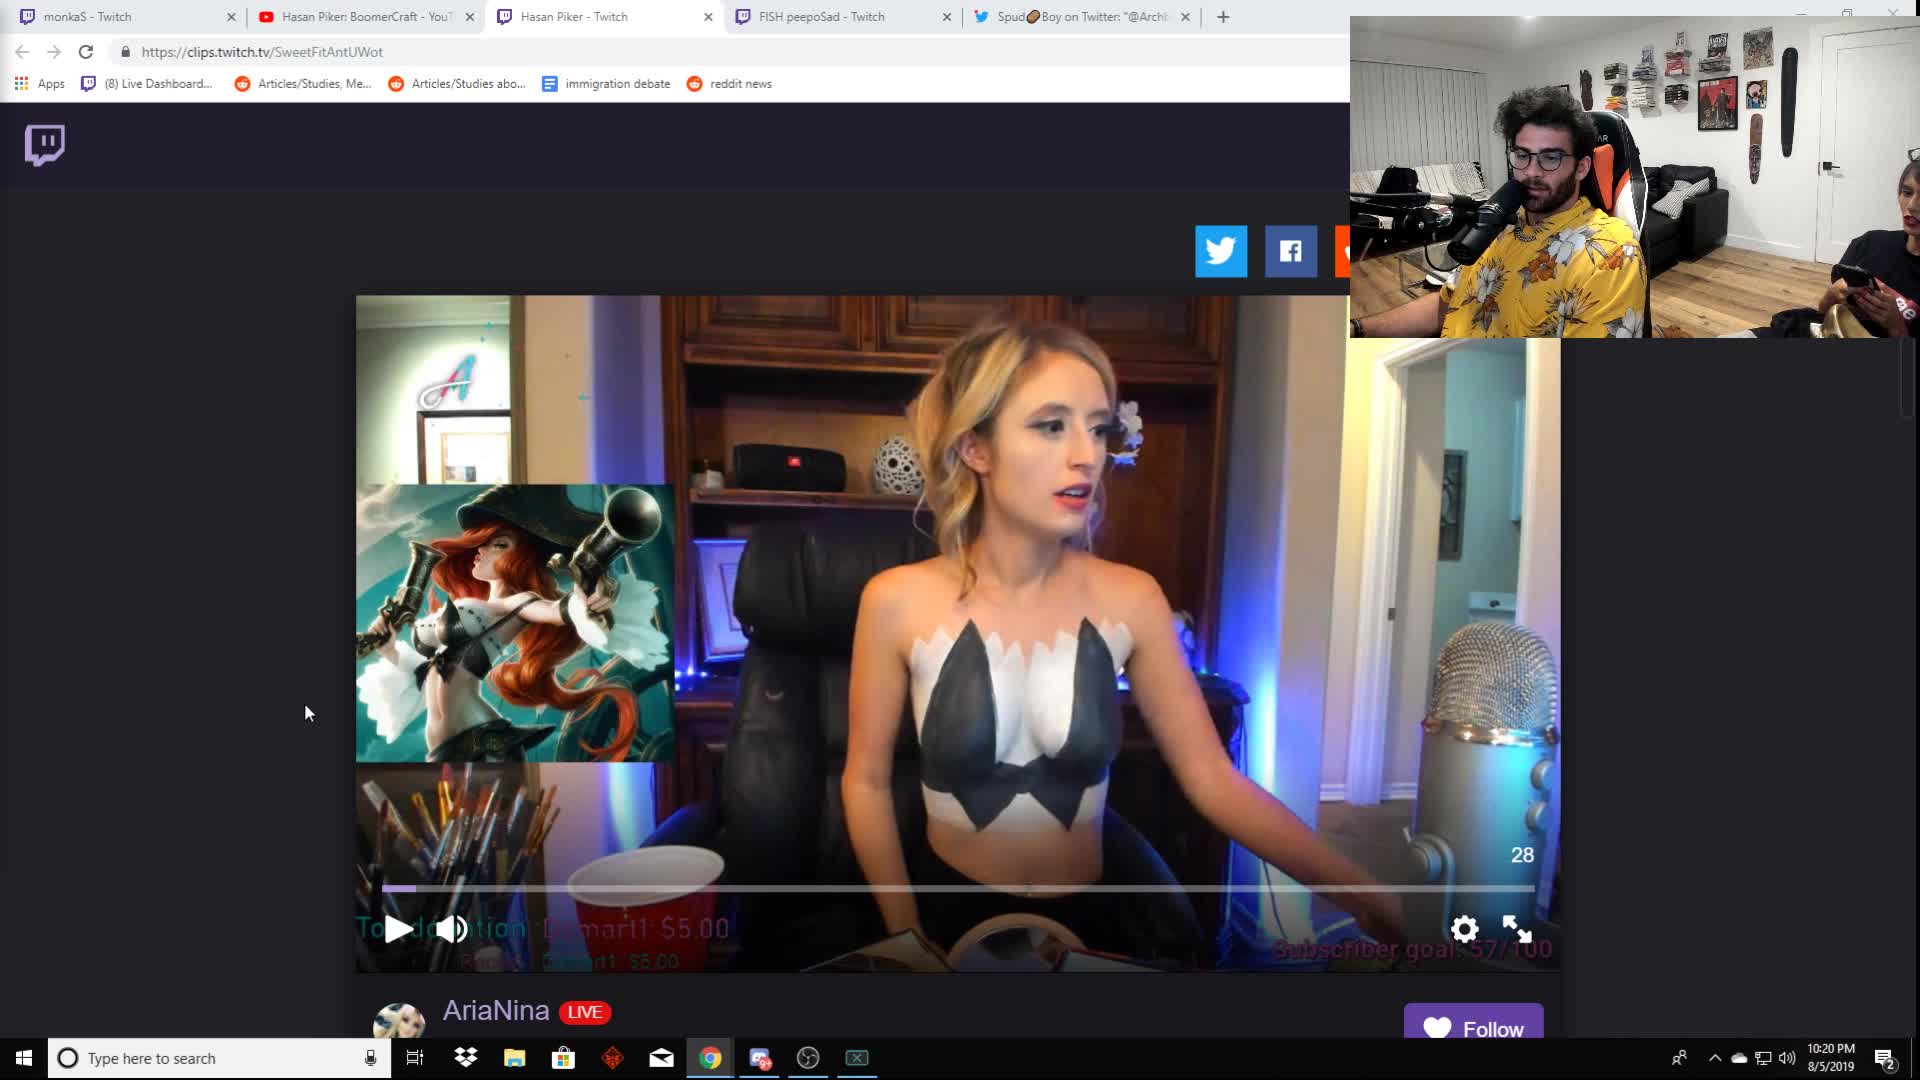Open video settings gear icon
Viewport: 1920px width, 1080px height.
[x=1464, y=929]
